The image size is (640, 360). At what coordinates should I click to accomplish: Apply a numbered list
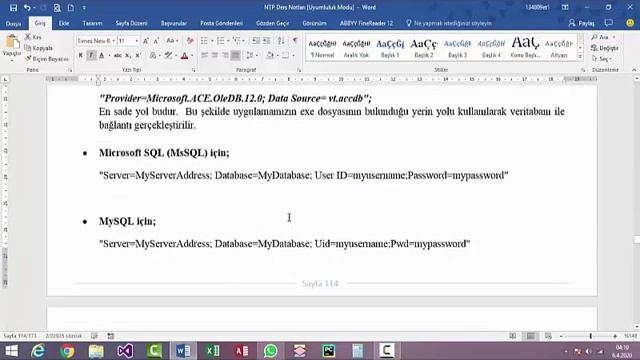220,41
